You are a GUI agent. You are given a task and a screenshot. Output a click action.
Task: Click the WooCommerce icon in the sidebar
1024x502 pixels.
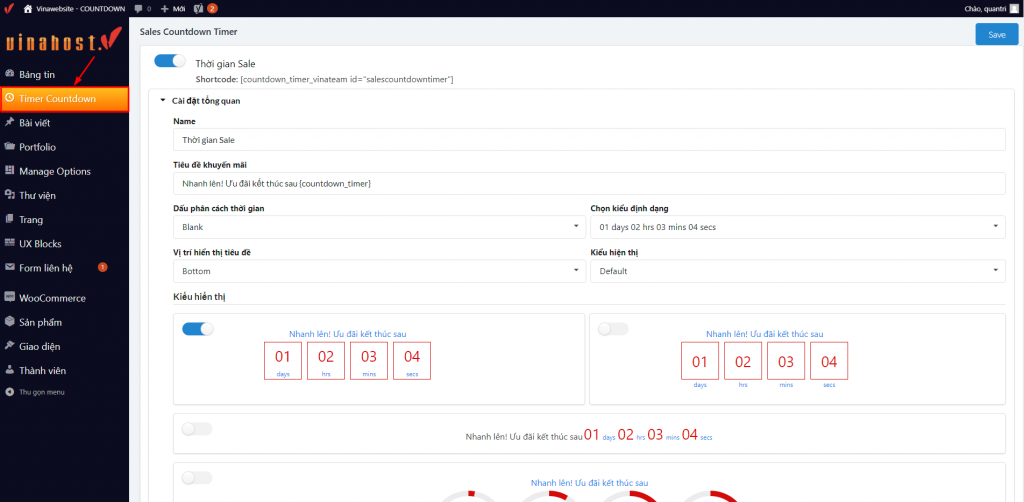tap(10, 298)
